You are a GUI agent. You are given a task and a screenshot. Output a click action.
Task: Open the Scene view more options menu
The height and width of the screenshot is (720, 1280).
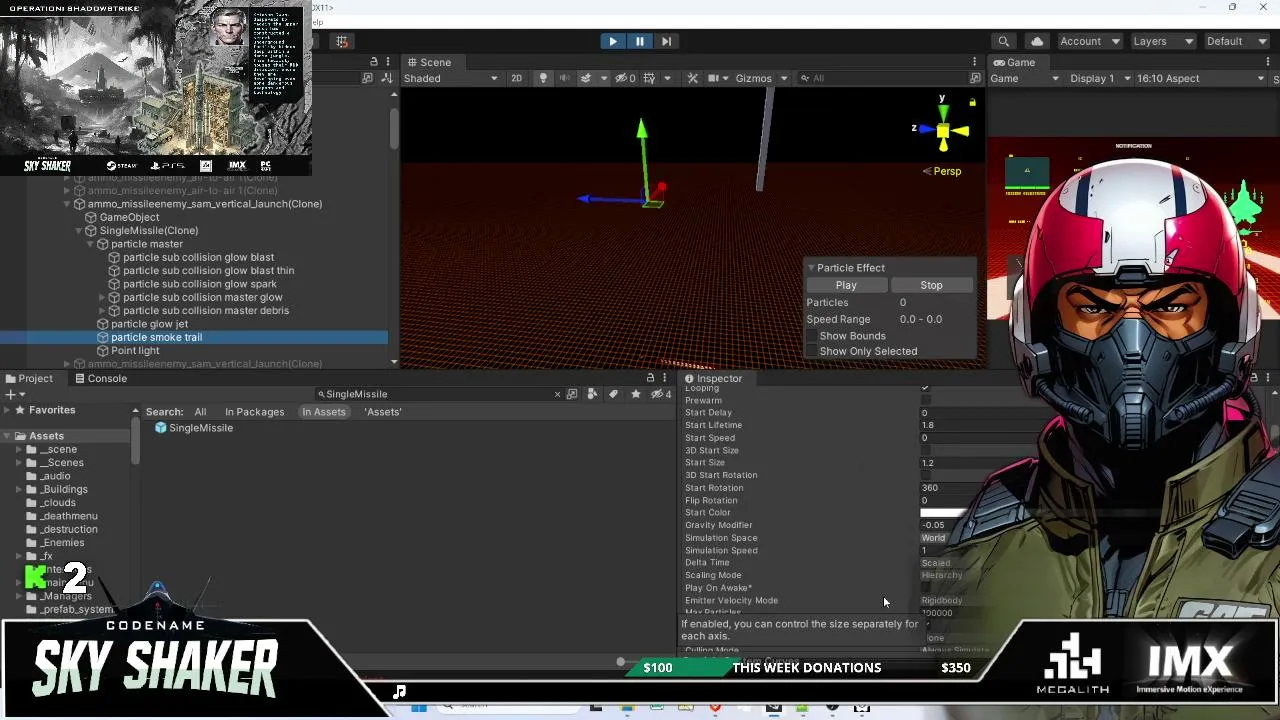click(x=974, y=62)
